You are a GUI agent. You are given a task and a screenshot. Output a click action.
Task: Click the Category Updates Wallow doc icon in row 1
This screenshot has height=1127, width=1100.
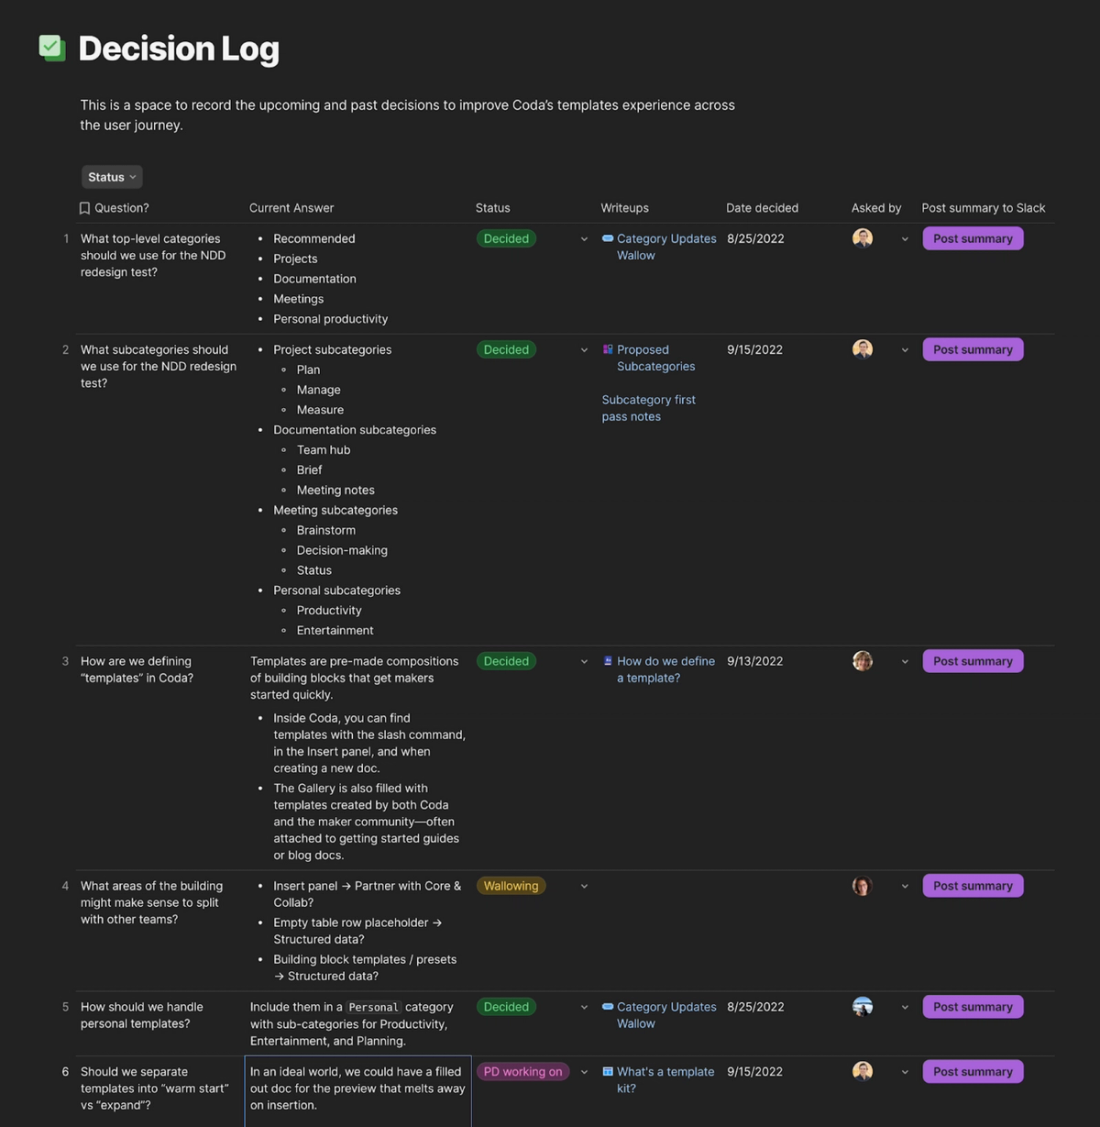[608, 239]
